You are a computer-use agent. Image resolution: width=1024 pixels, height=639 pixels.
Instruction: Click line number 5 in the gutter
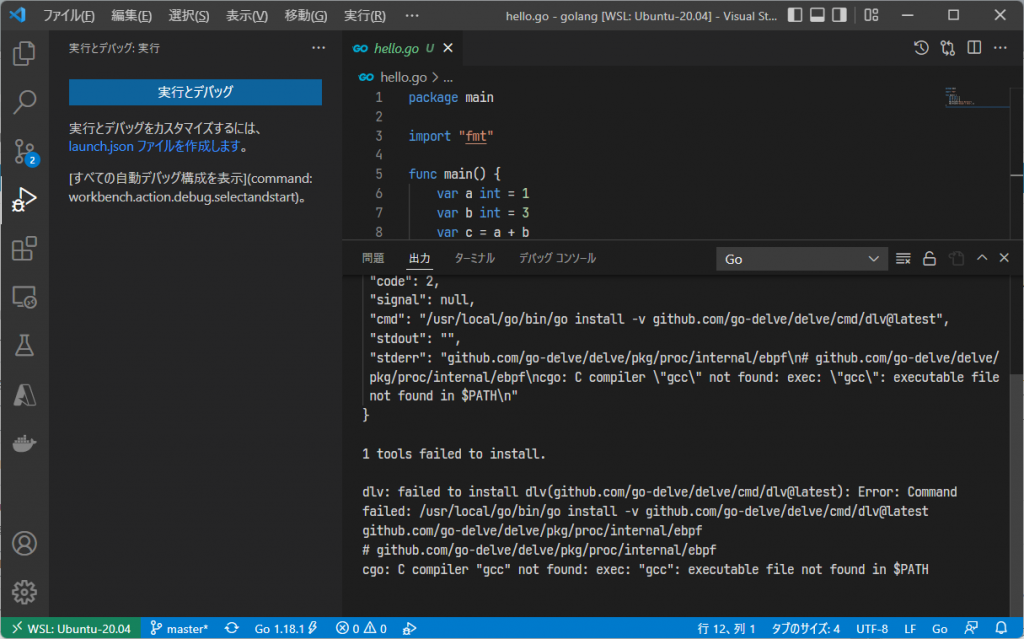coord(379,174)
